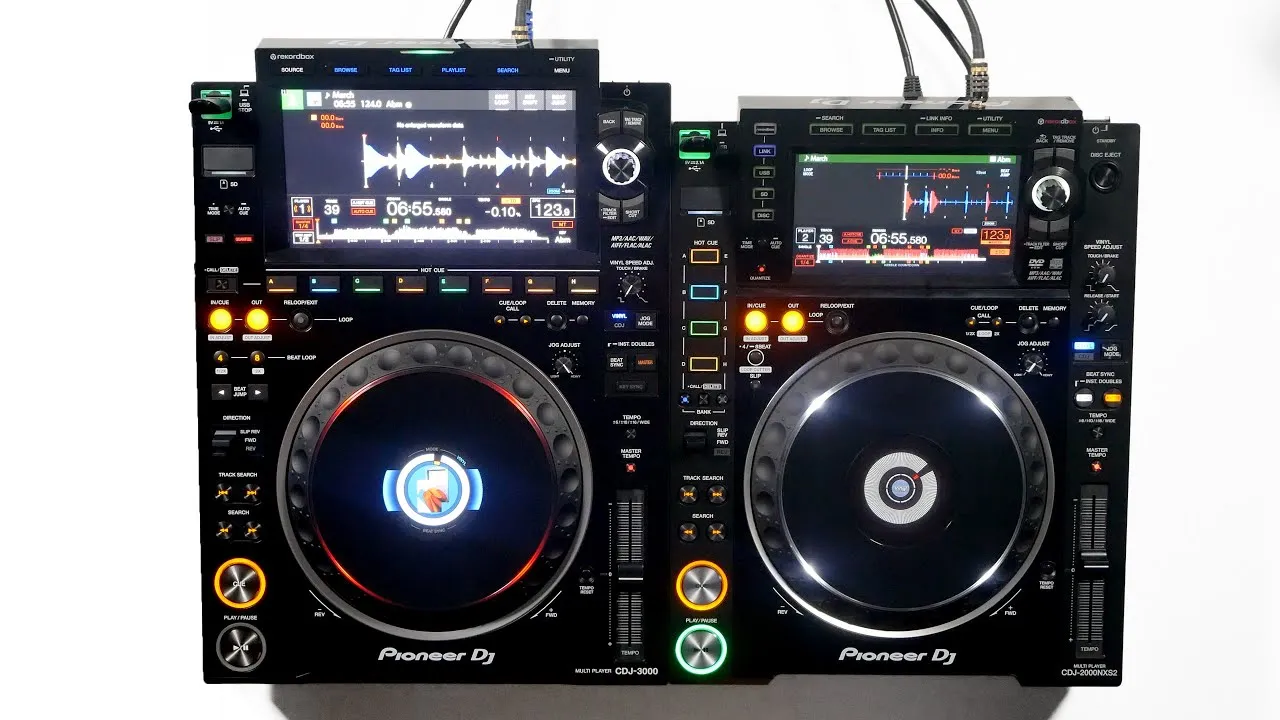1280x720 pixels.
Task: Hit RELOOP/EXIT on the CDJ-3000
Action: click(300, 322)
